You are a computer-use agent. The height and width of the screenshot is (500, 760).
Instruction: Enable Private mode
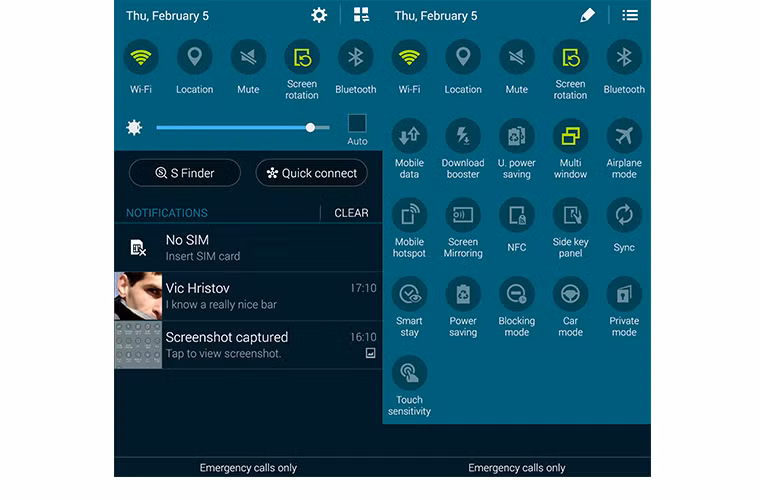click(624, 294)
